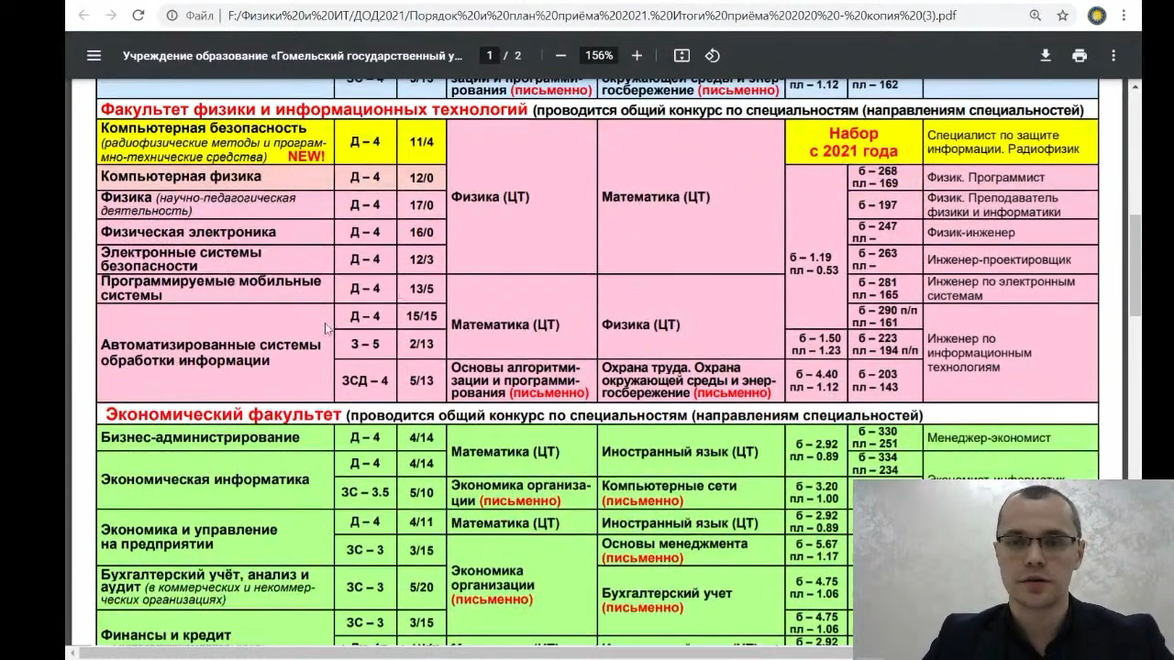
Task: Click the vertical scrollbar thumb
Action: [1135, 264]
